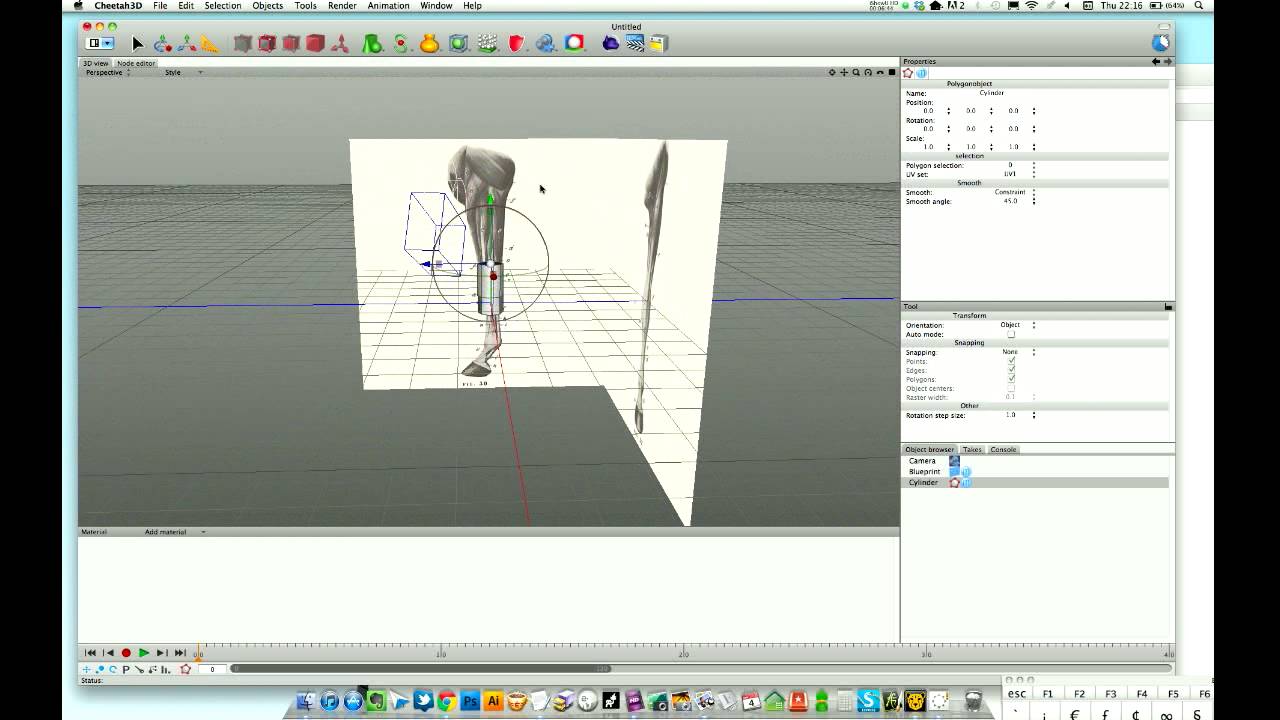Viewport: 1280px width, 720px height.
Task: Click the current frame number field
Action: [x=212, y=669]
